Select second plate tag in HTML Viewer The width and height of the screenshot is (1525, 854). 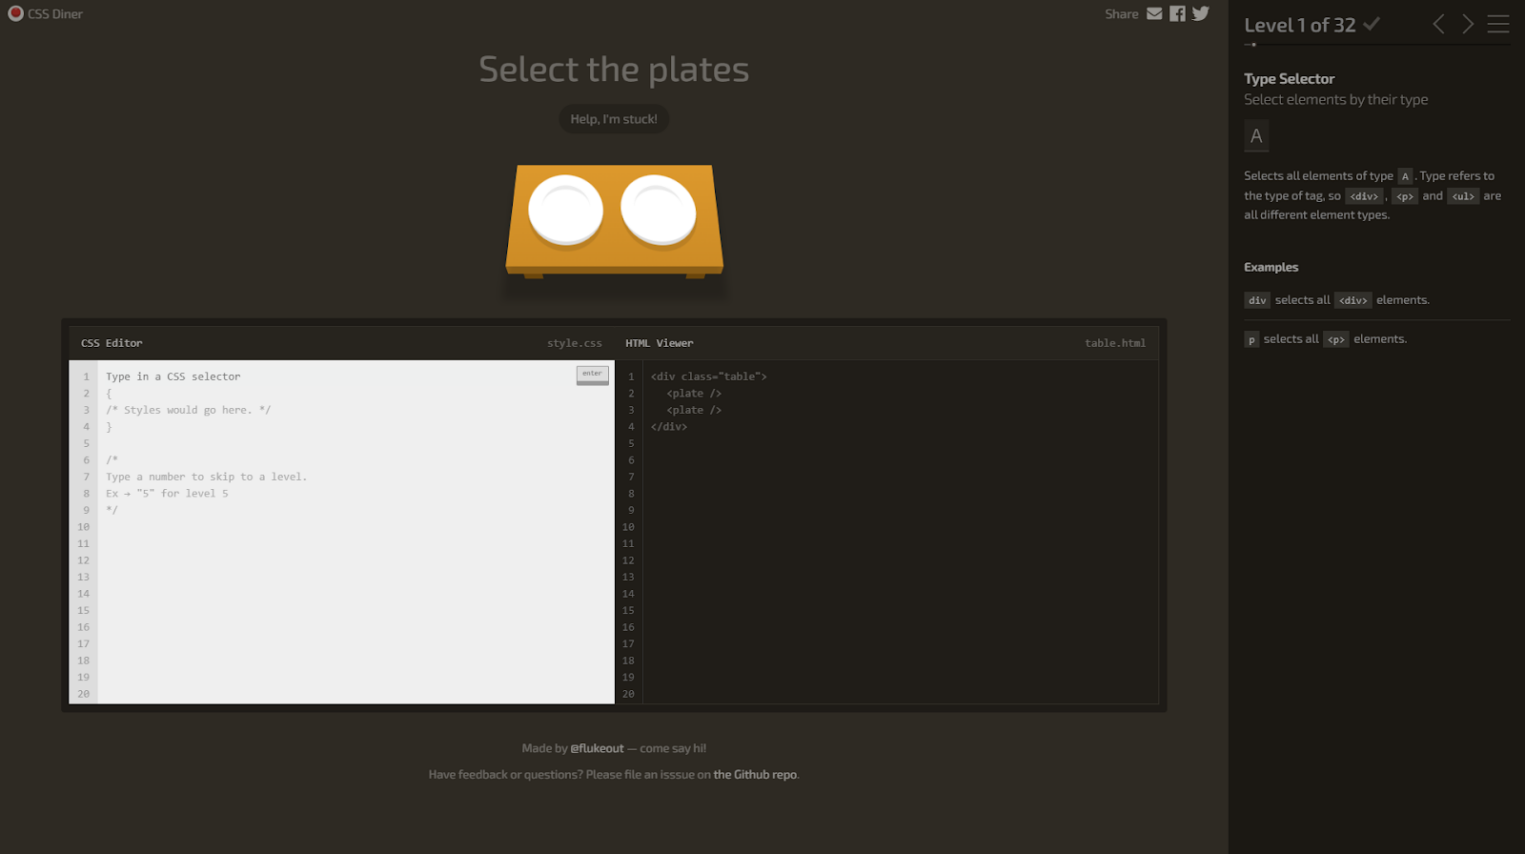click(694, 410)
